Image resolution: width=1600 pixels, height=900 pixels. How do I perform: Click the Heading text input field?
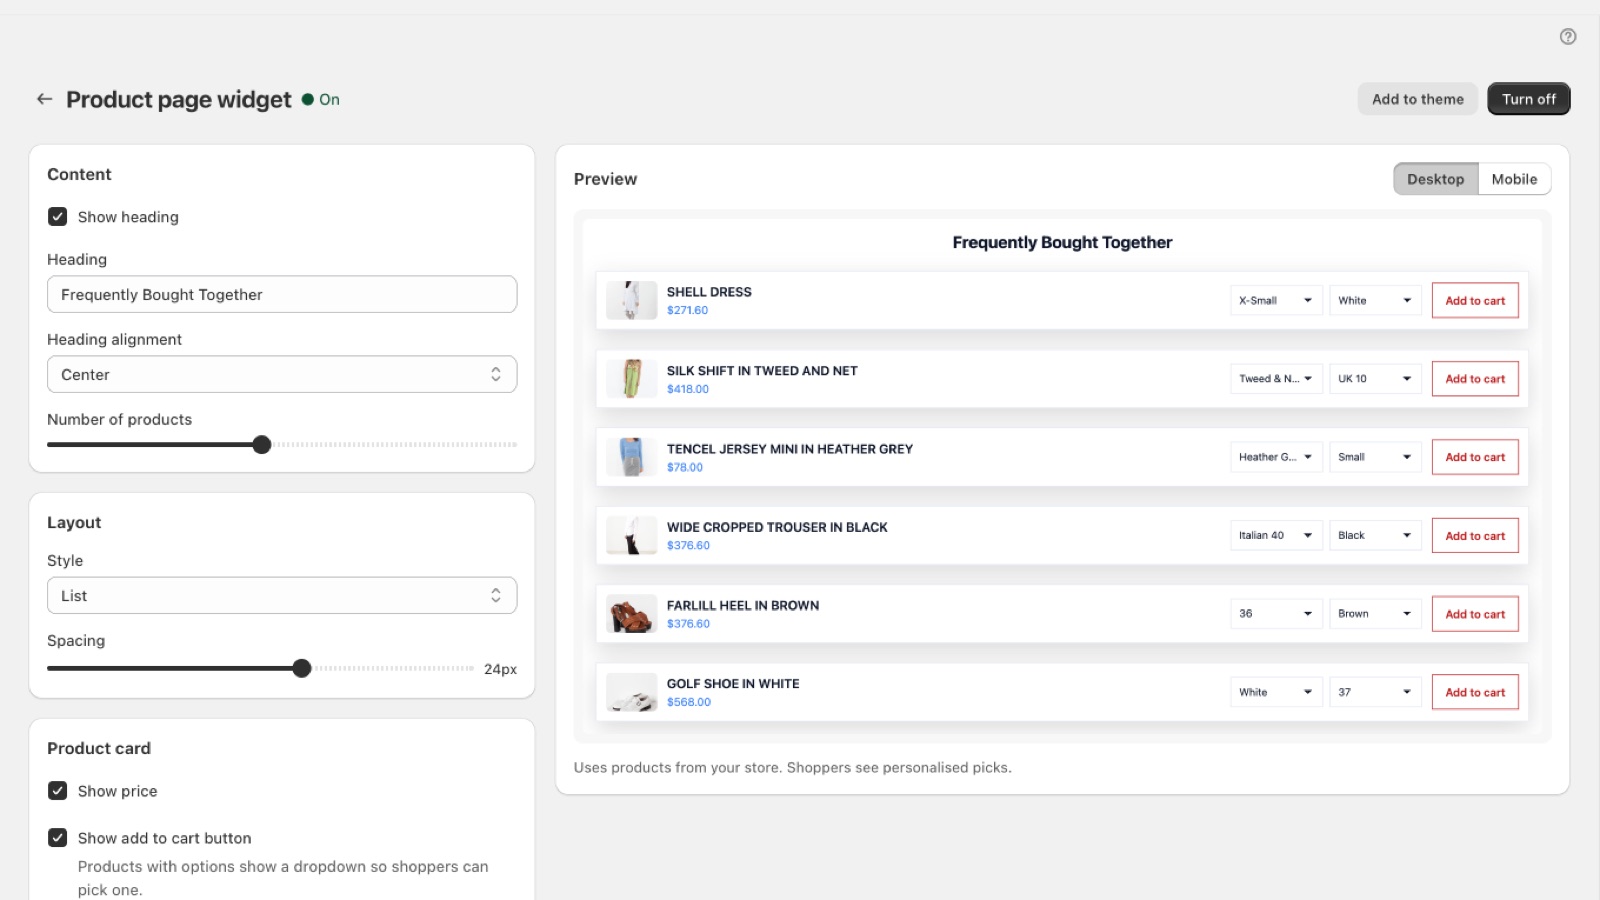click(x=282, y=294)
